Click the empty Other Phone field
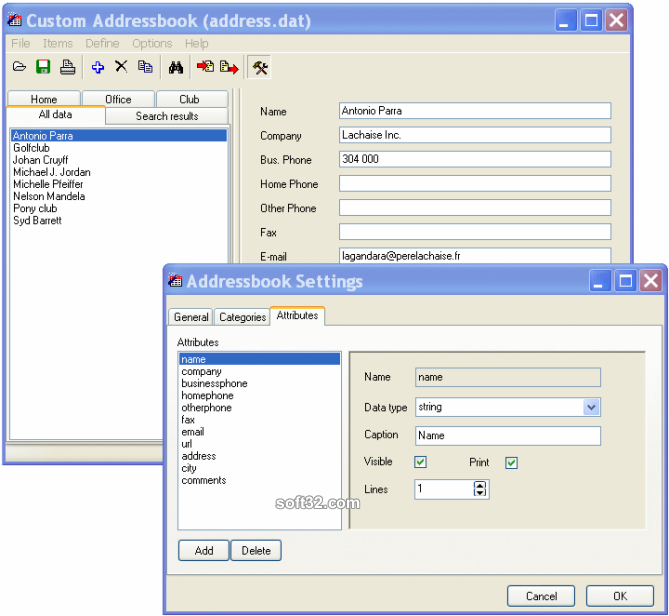The image size is (669, 616). [x=475, y=208]
